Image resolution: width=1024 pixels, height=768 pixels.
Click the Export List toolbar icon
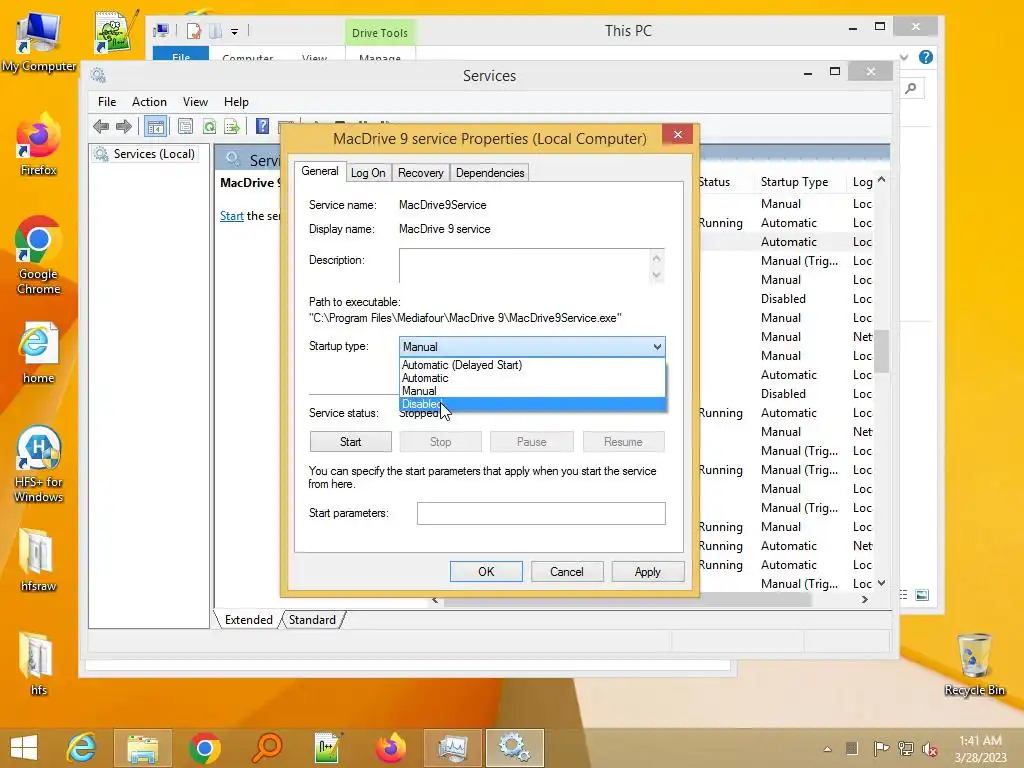(x=232, y=126)
